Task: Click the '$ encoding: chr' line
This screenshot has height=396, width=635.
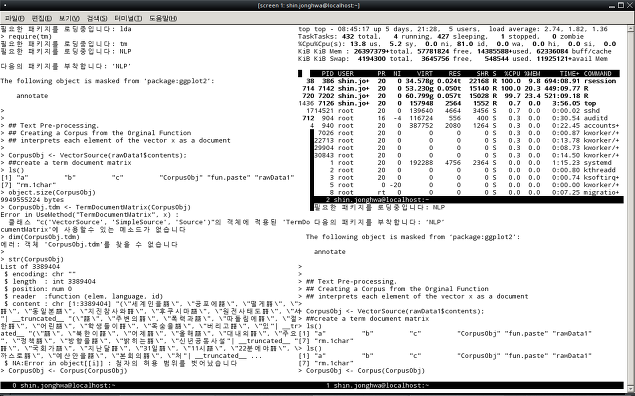Action: [40, 274]
